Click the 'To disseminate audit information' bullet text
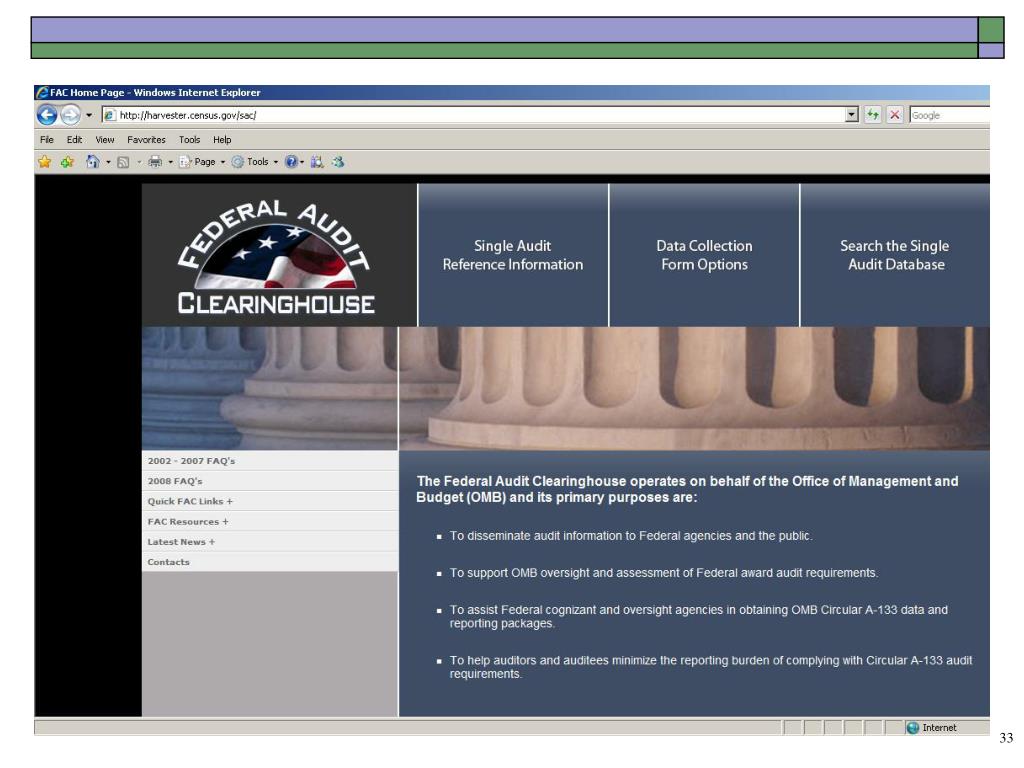Screen dimensions: 1024x768 pos(631,536)
